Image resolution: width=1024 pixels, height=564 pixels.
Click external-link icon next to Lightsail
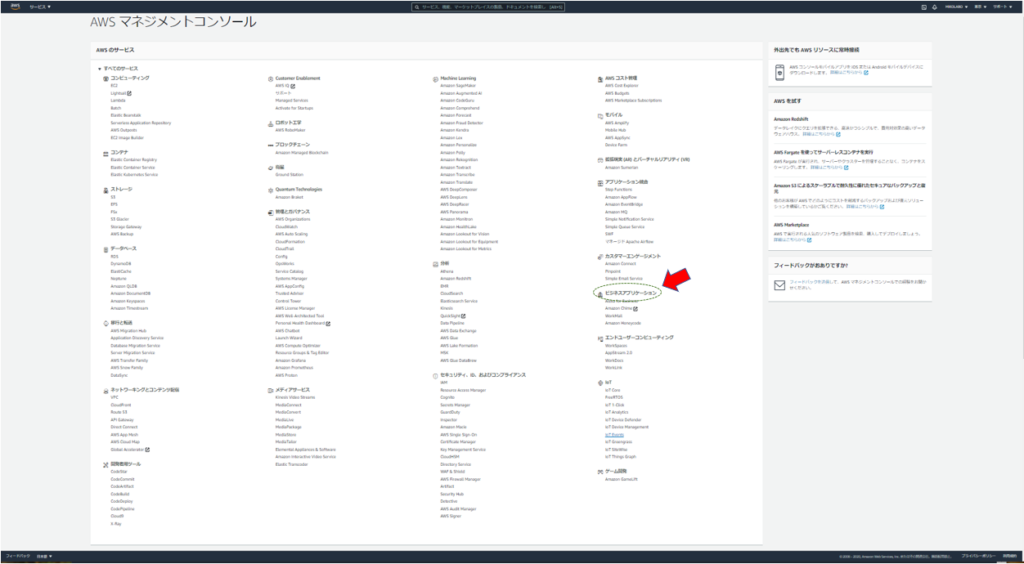pyautogui.click(x=129, y=93)
